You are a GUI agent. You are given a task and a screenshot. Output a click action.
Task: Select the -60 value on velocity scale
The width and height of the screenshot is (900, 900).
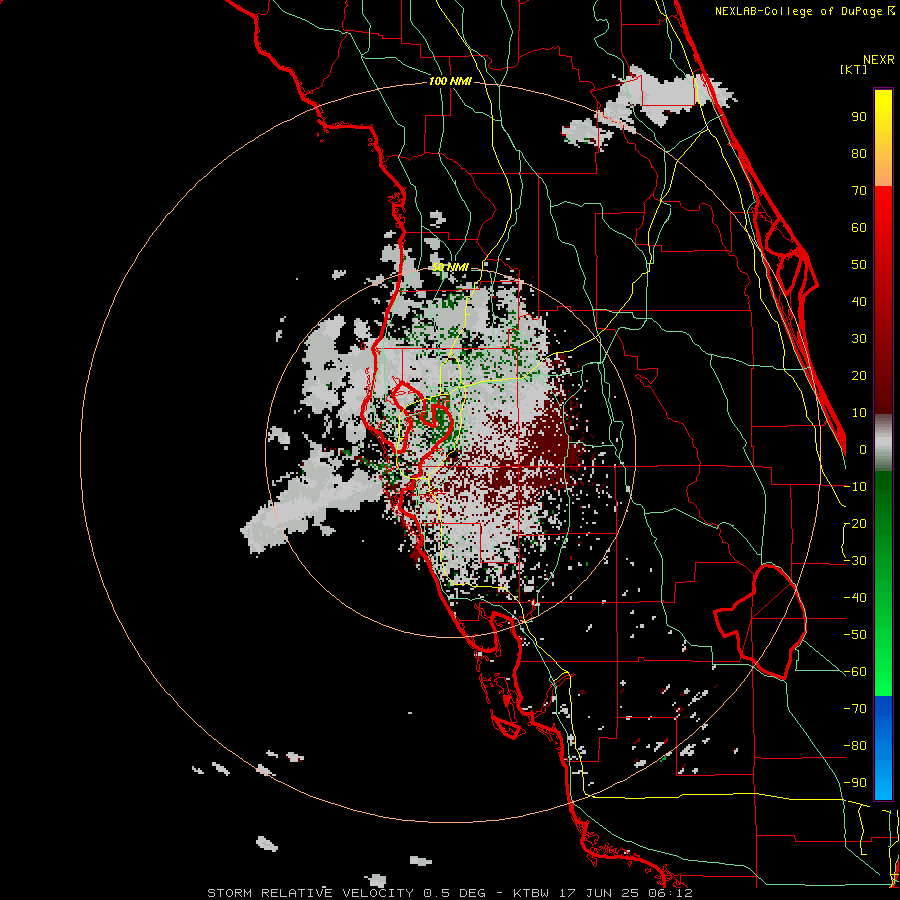[855, 672]
